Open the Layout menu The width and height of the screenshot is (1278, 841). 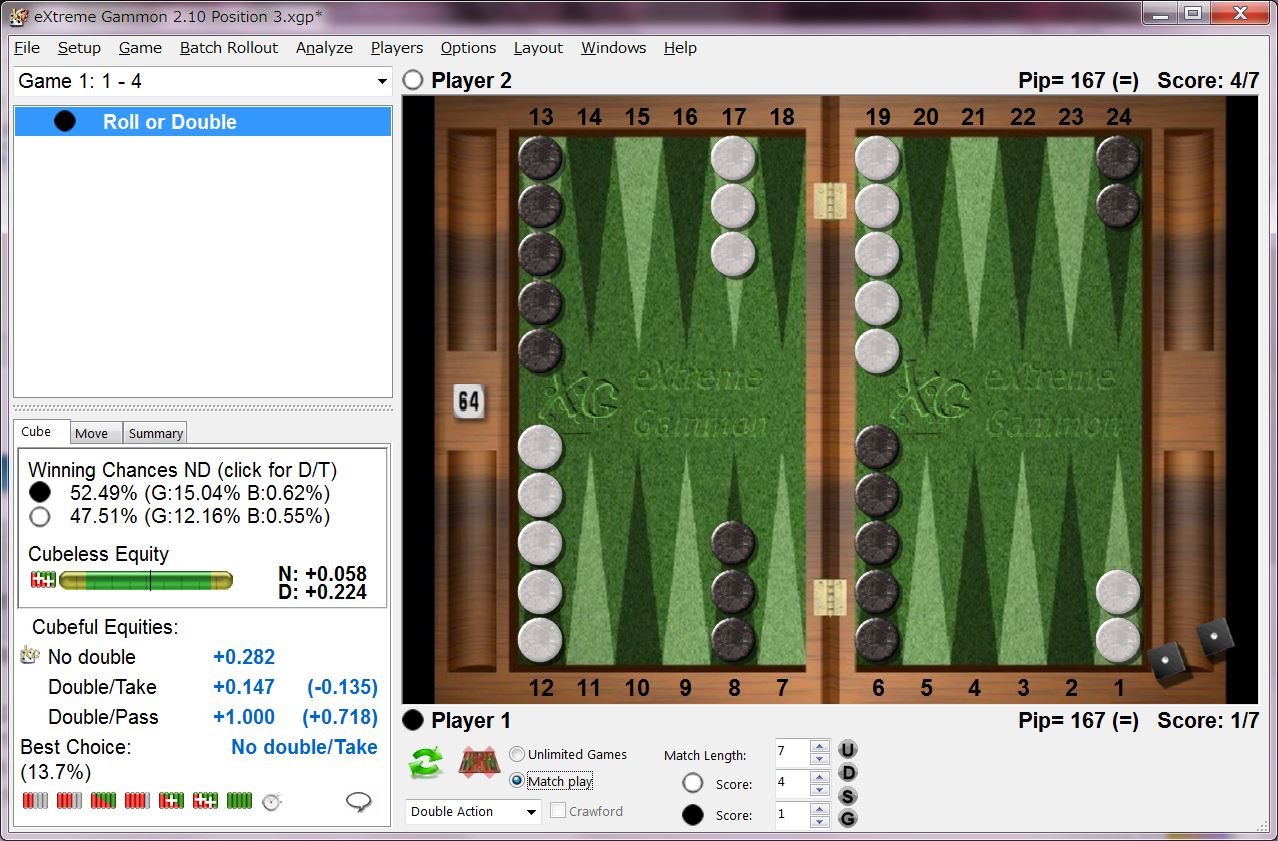pos(538,47)
